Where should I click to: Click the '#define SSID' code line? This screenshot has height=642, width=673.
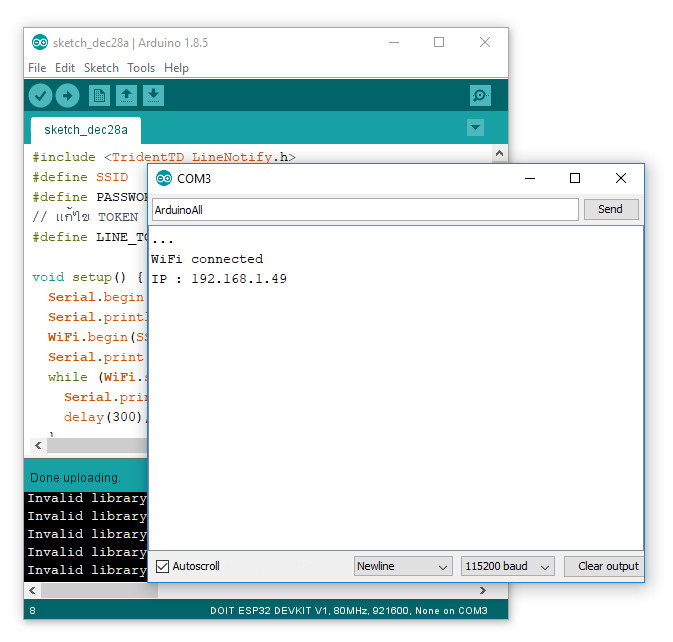[80, 177]
